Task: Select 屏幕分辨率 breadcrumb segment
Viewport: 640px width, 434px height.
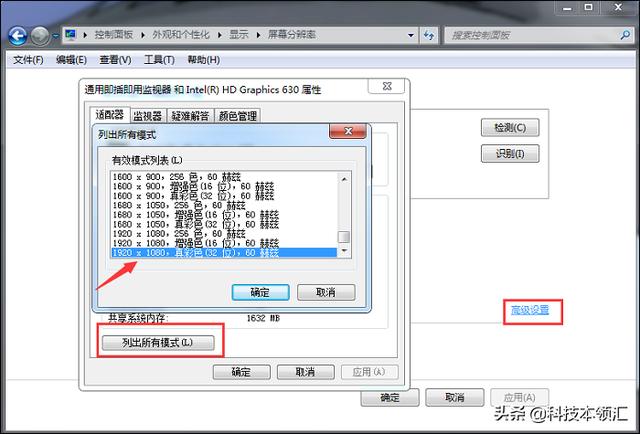Action: click(291, 35)
